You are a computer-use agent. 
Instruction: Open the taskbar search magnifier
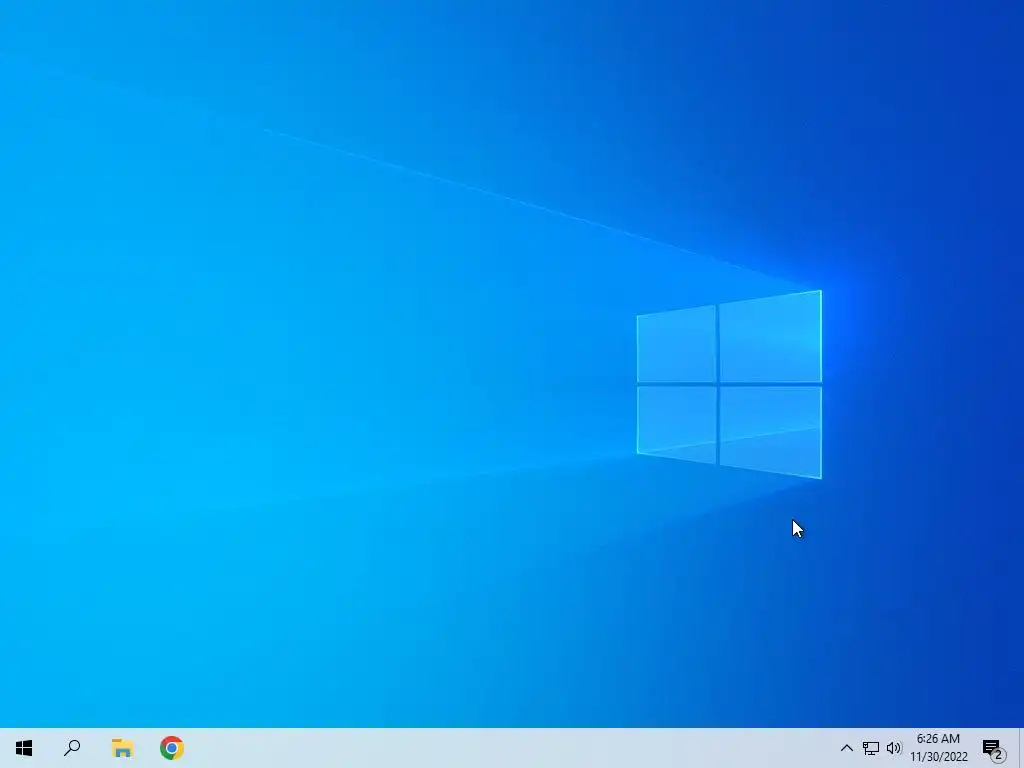tap(72, 748)
